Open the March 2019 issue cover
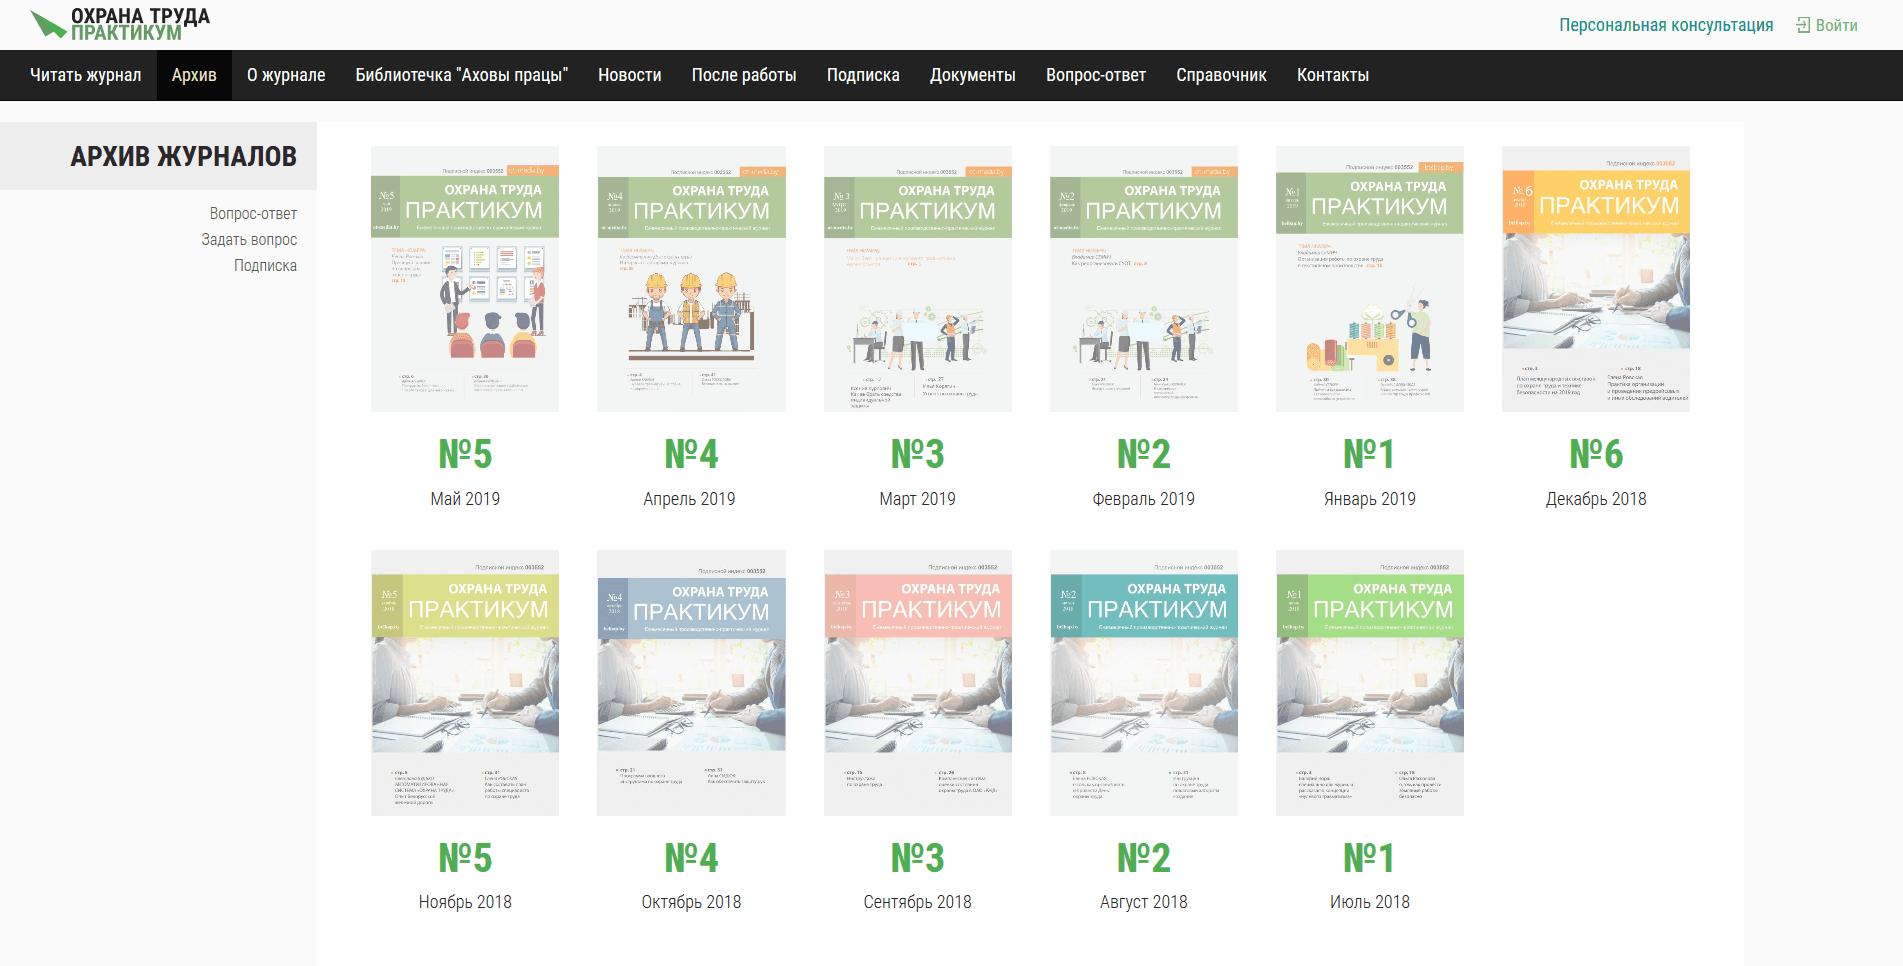Viewport: 1903px width, 966px height. pos(918,279)
